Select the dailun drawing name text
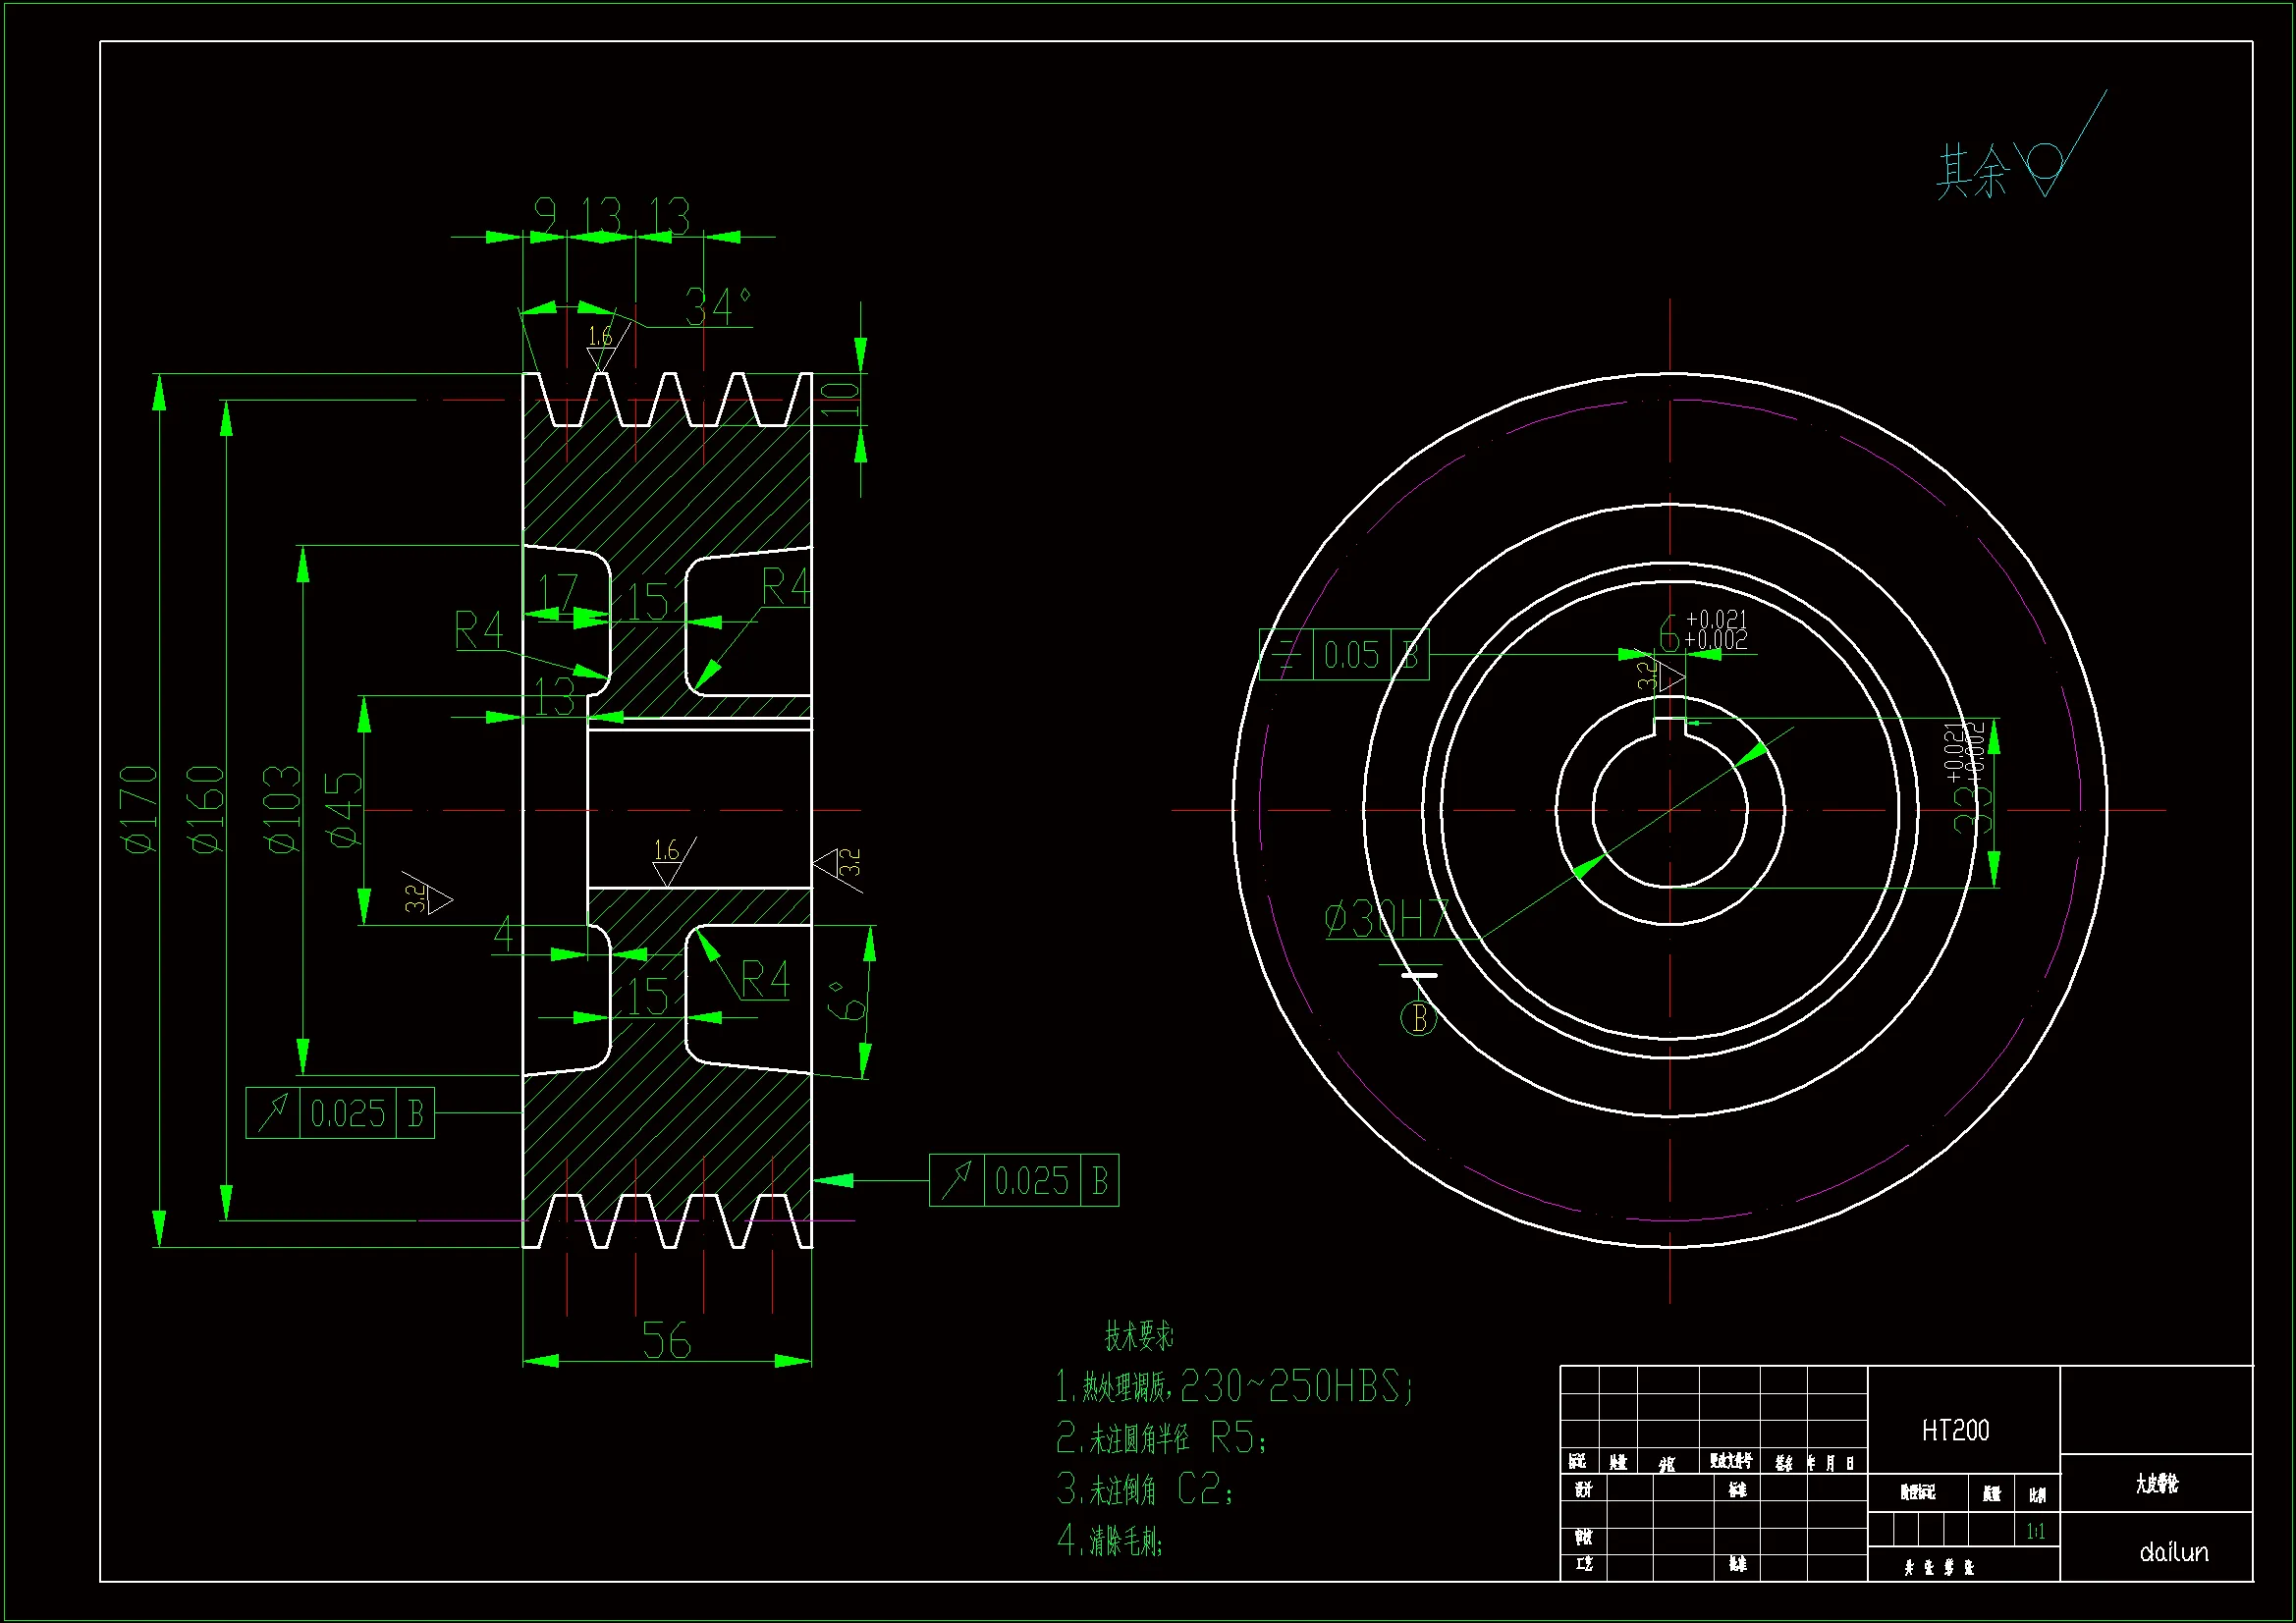The width and height of the screenshot is (2296, 1623). pyautogui.click(x=2174, y=1552)
